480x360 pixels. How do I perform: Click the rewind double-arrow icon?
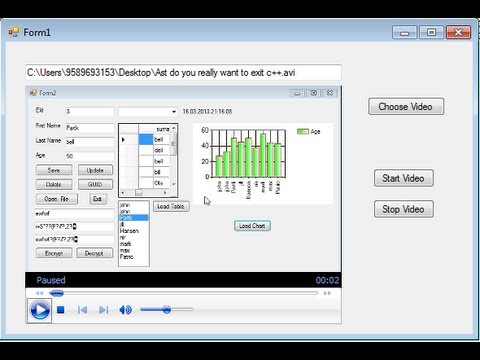40,293
